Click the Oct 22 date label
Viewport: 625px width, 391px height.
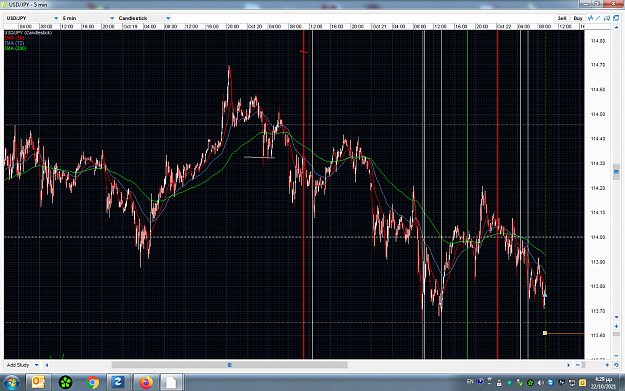pos(504,27)
